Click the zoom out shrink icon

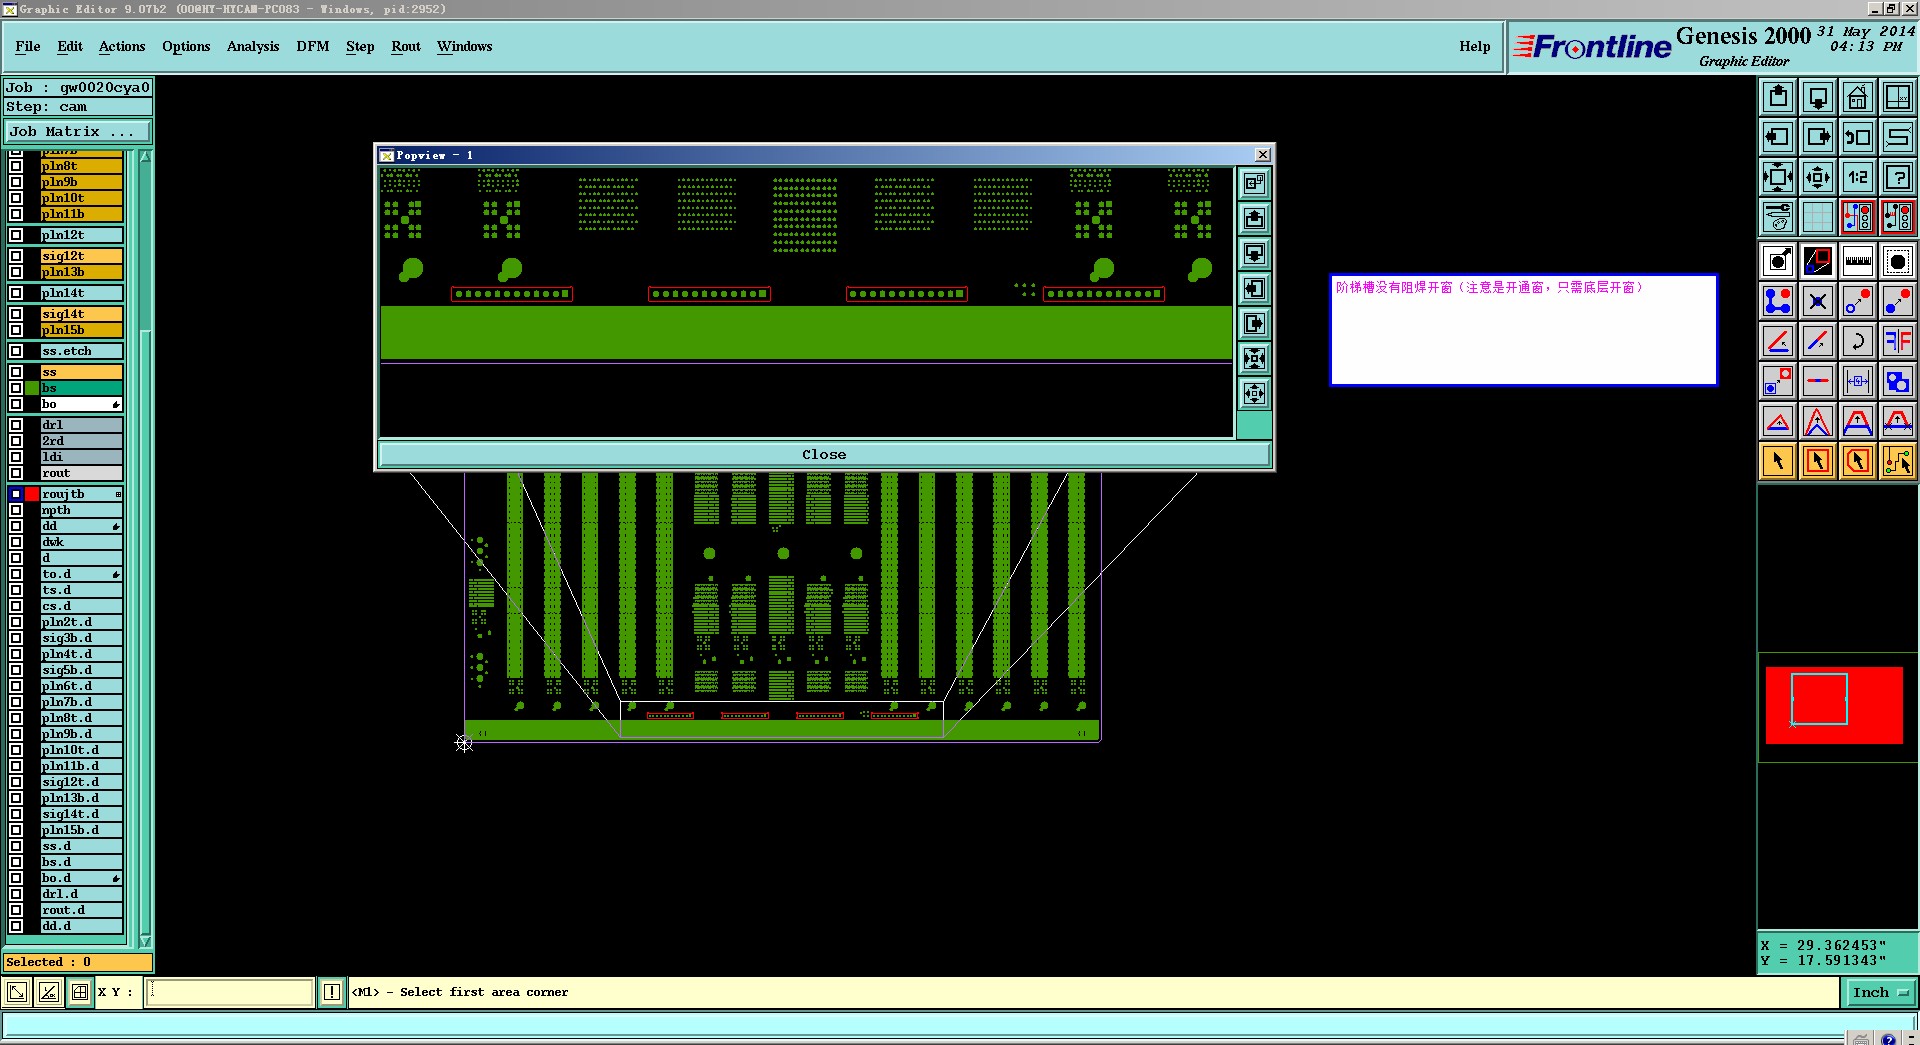click(1818, 177)
